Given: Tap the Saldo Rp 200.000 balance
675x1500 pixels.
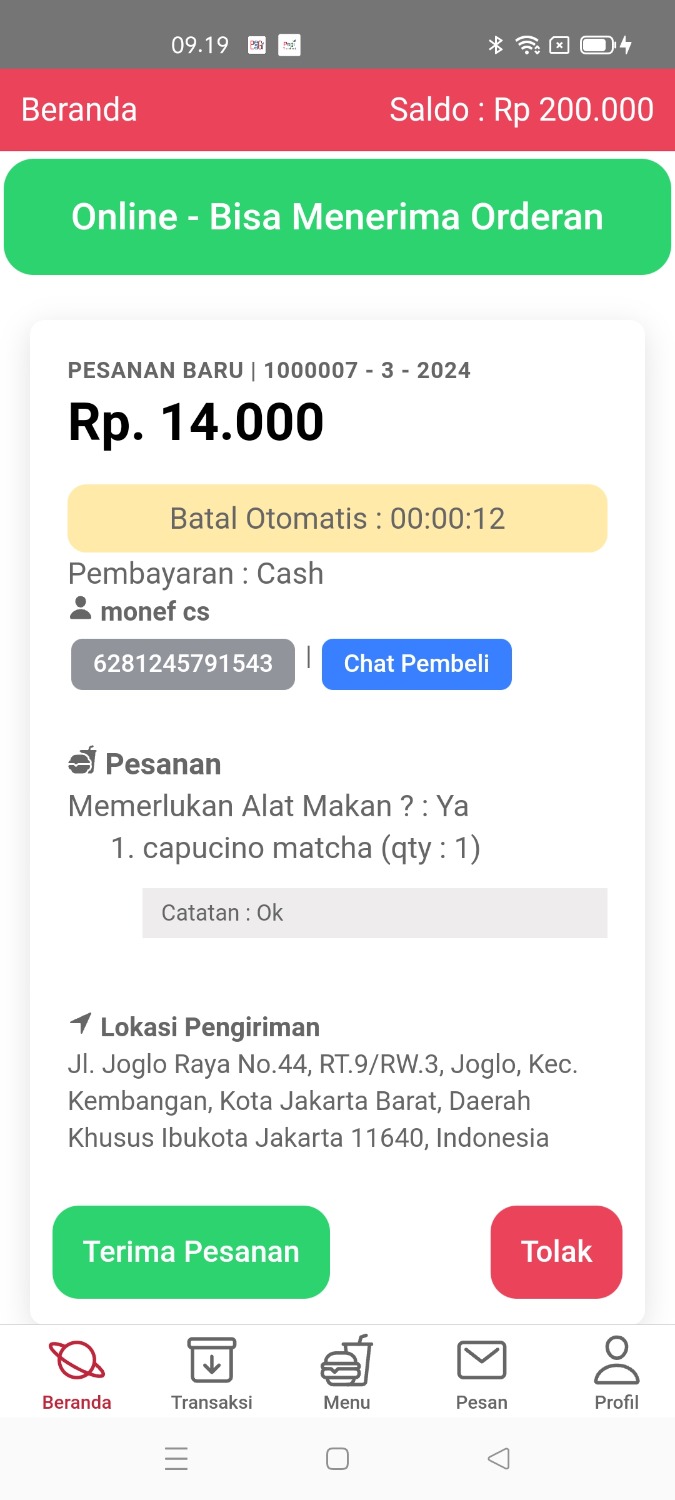Looking at the screenshot, I should point(521,110).
